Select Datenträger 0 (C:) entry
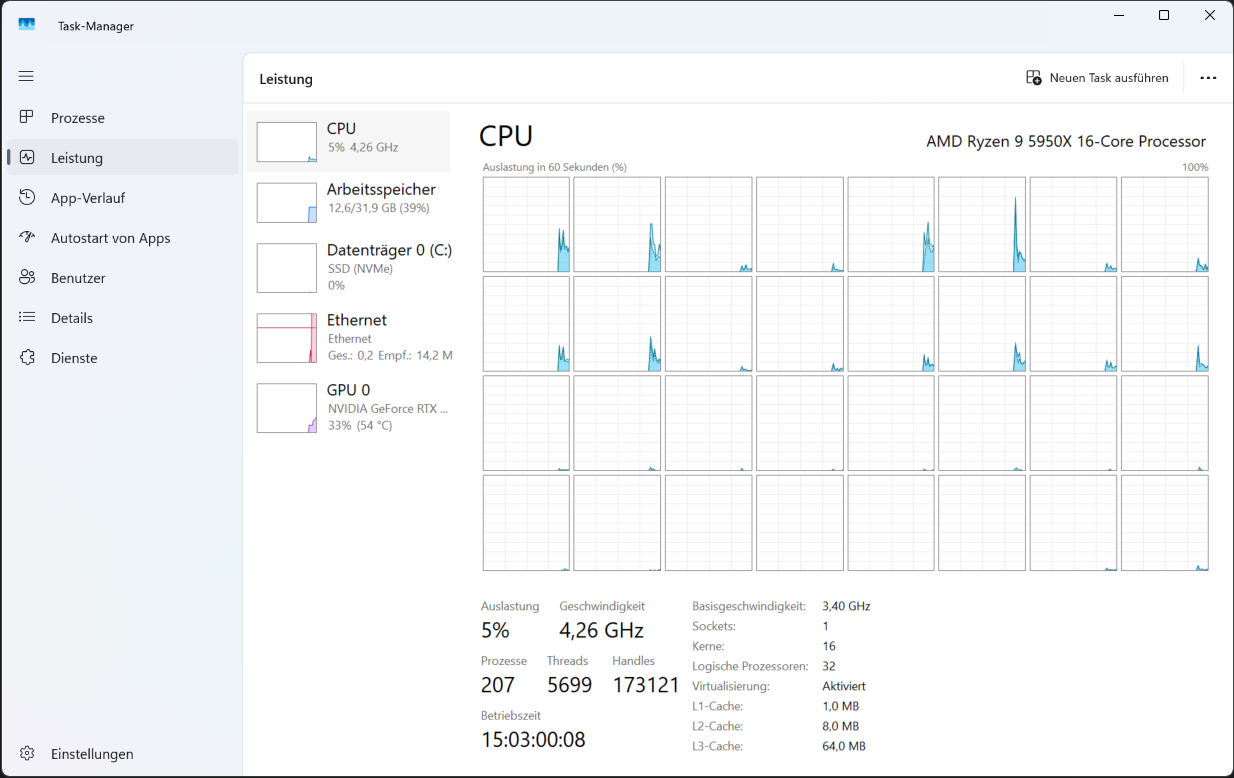This screenshot has height=778, width=1234. [x=348, y=267]
